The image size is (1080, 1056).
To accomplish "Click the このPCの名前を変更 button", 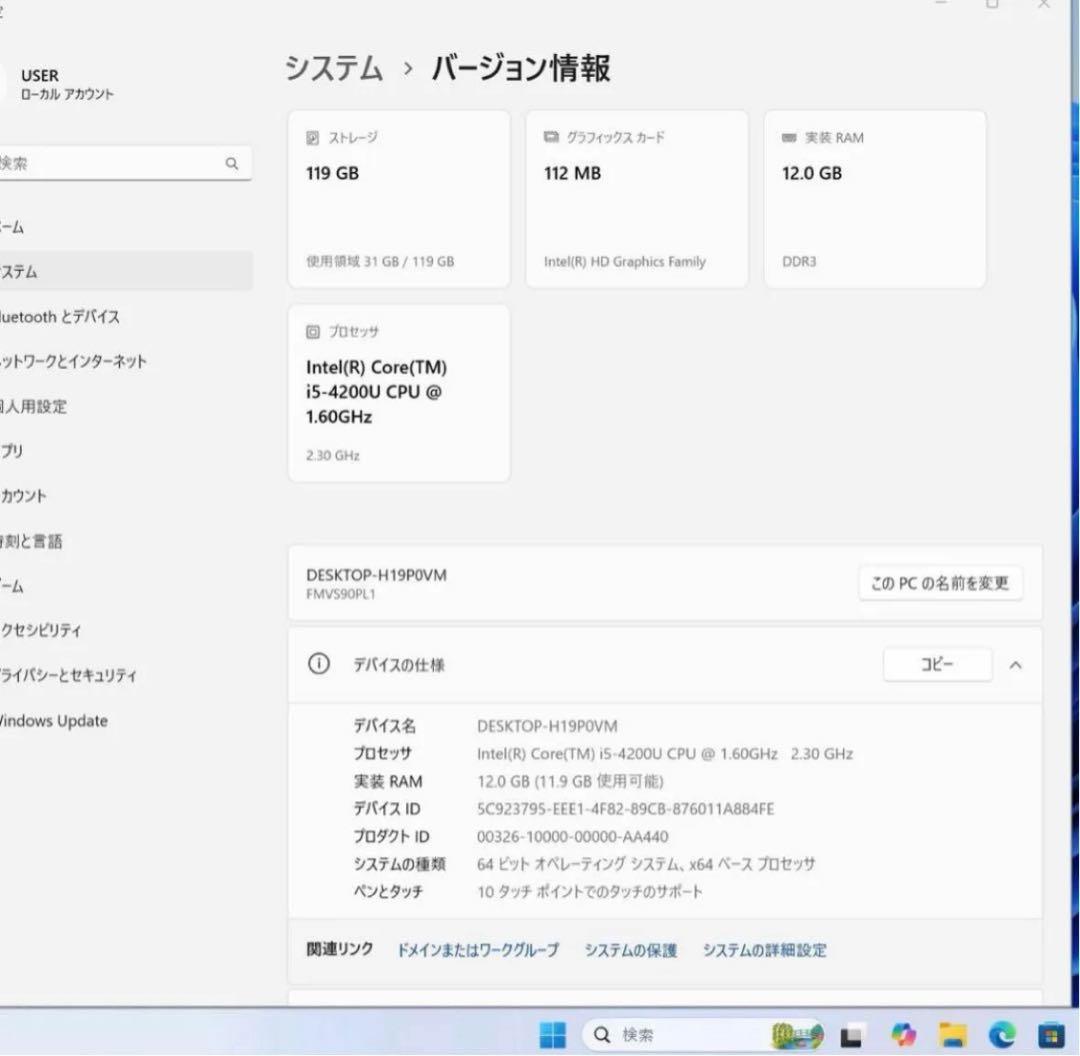I will pos(941,583).
